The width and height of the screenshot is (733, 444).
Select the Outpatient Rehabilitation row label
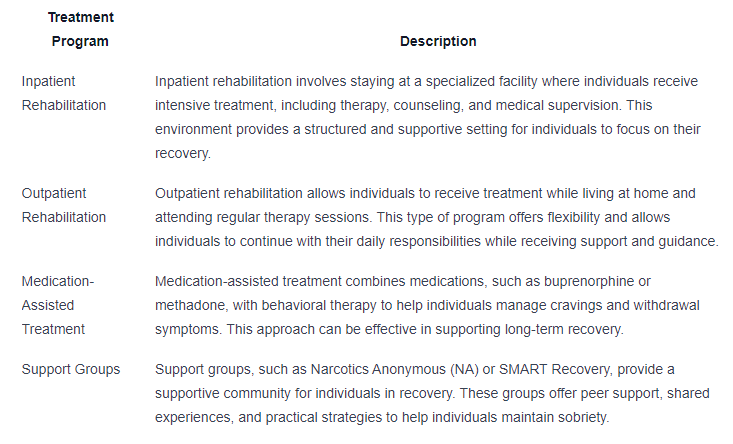(63, 205)
